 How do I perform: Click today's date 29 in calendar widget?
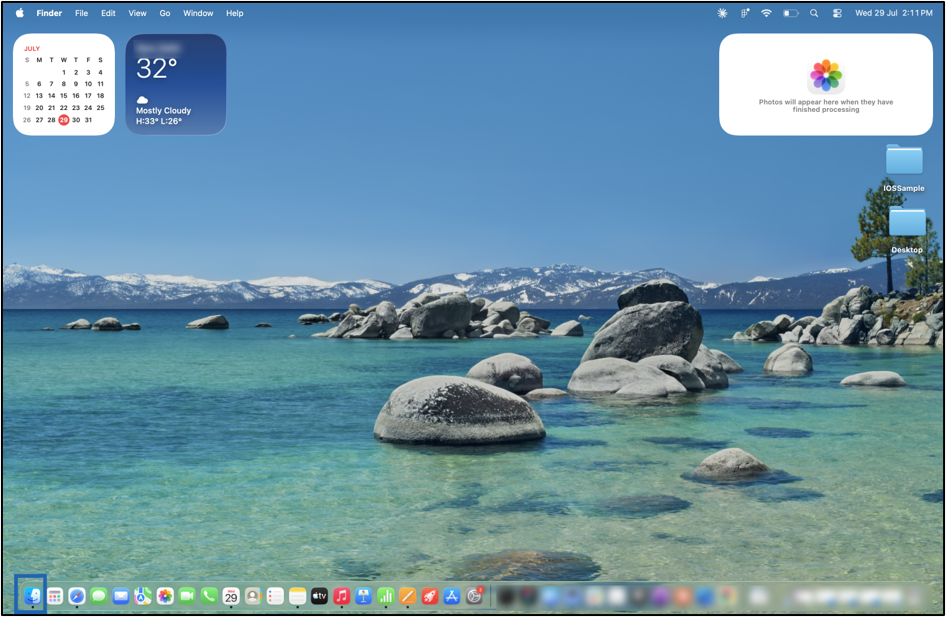coord(63,120)
